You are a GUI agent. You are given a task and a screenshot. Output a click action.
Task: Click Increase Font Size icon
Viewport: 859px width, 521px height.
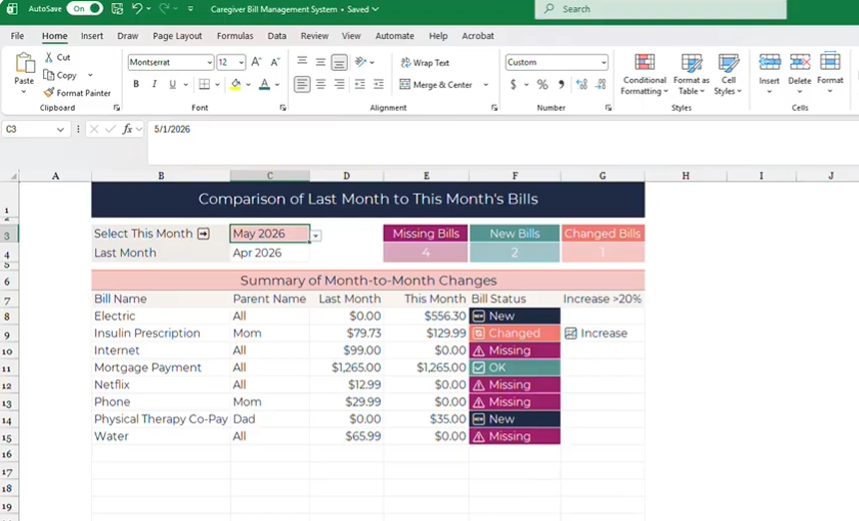click(x=256, y=62)
